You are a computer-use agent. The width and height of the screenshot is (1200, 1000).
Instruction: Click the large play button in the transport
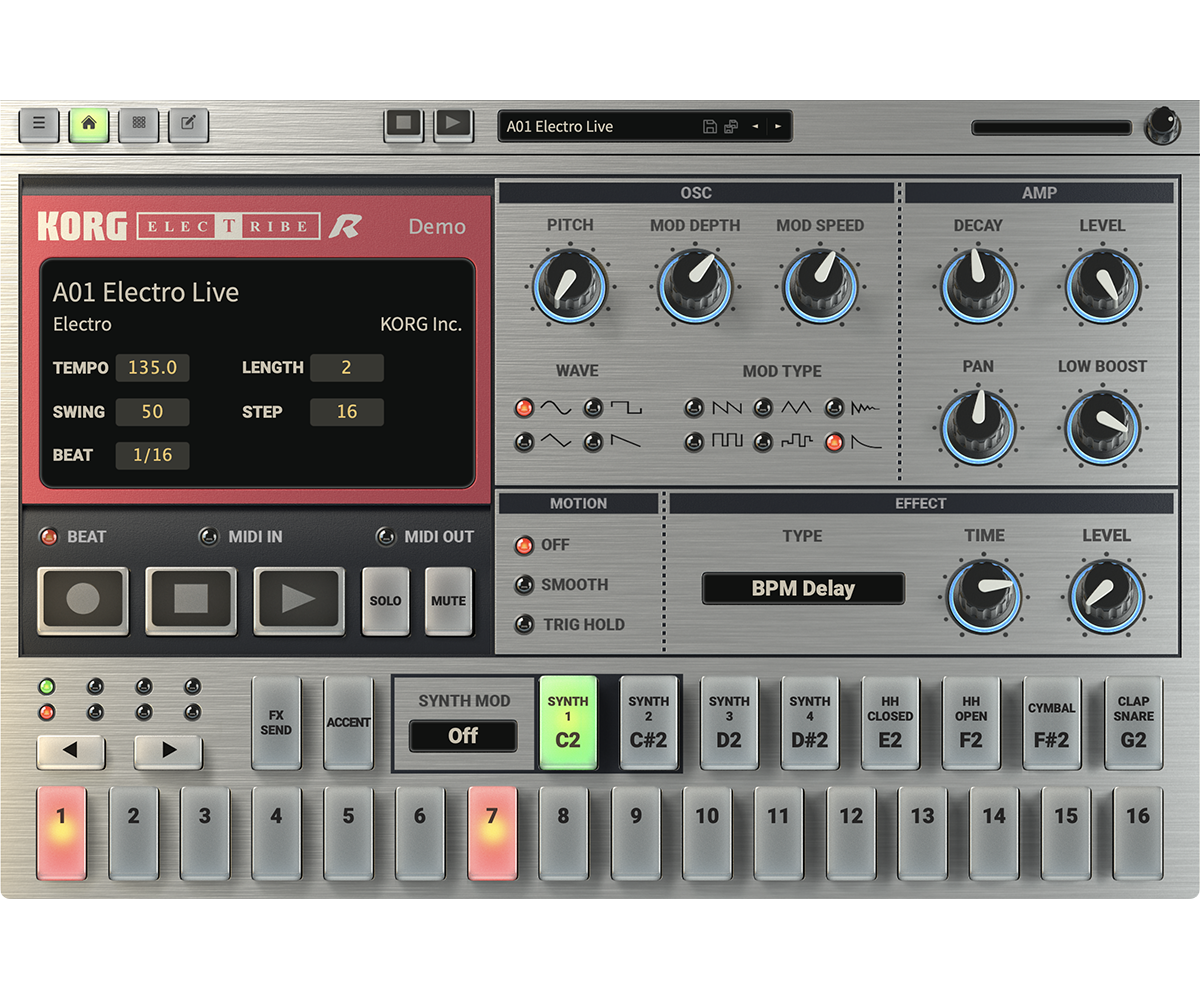(x=299, y=600)
